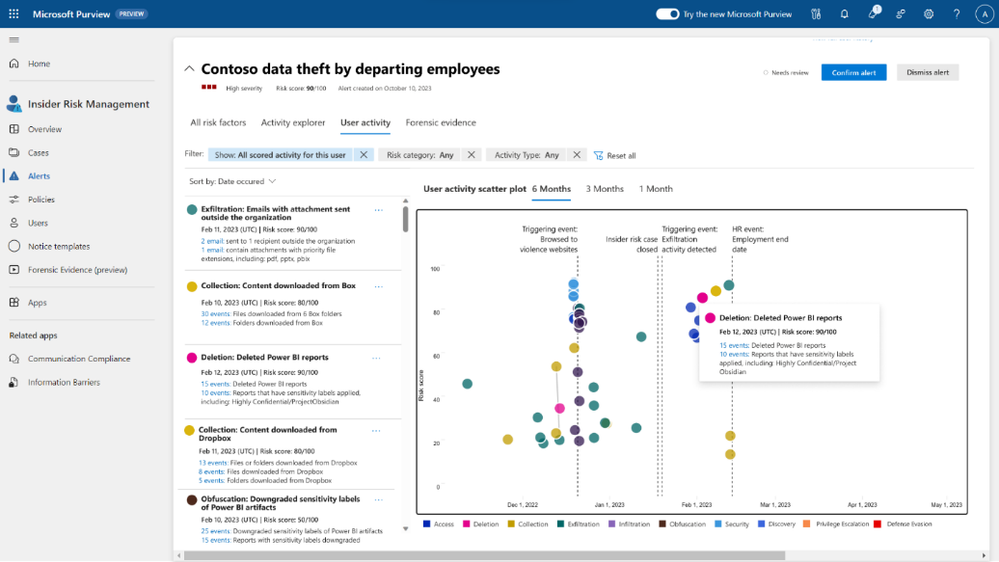Remove the Show scored activity filter

tap(363, 155)
